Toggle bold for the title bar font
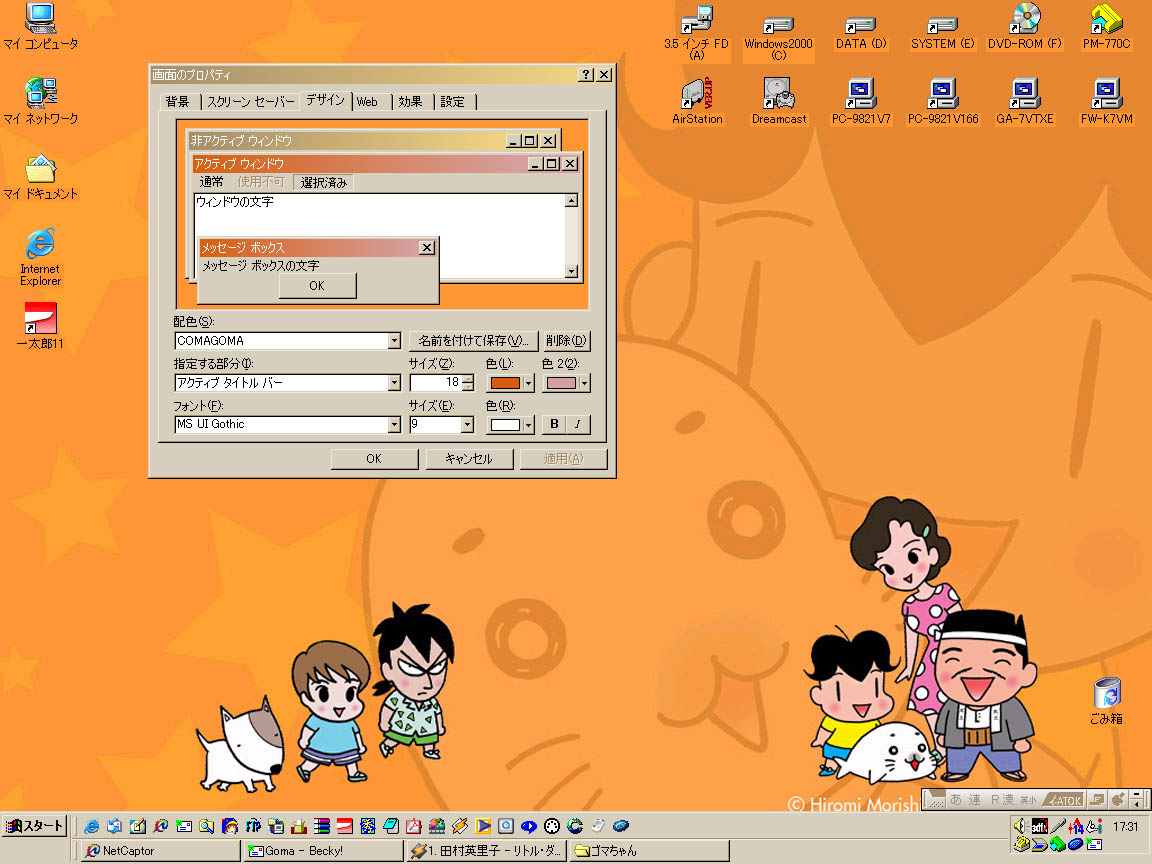 [555, 424]
